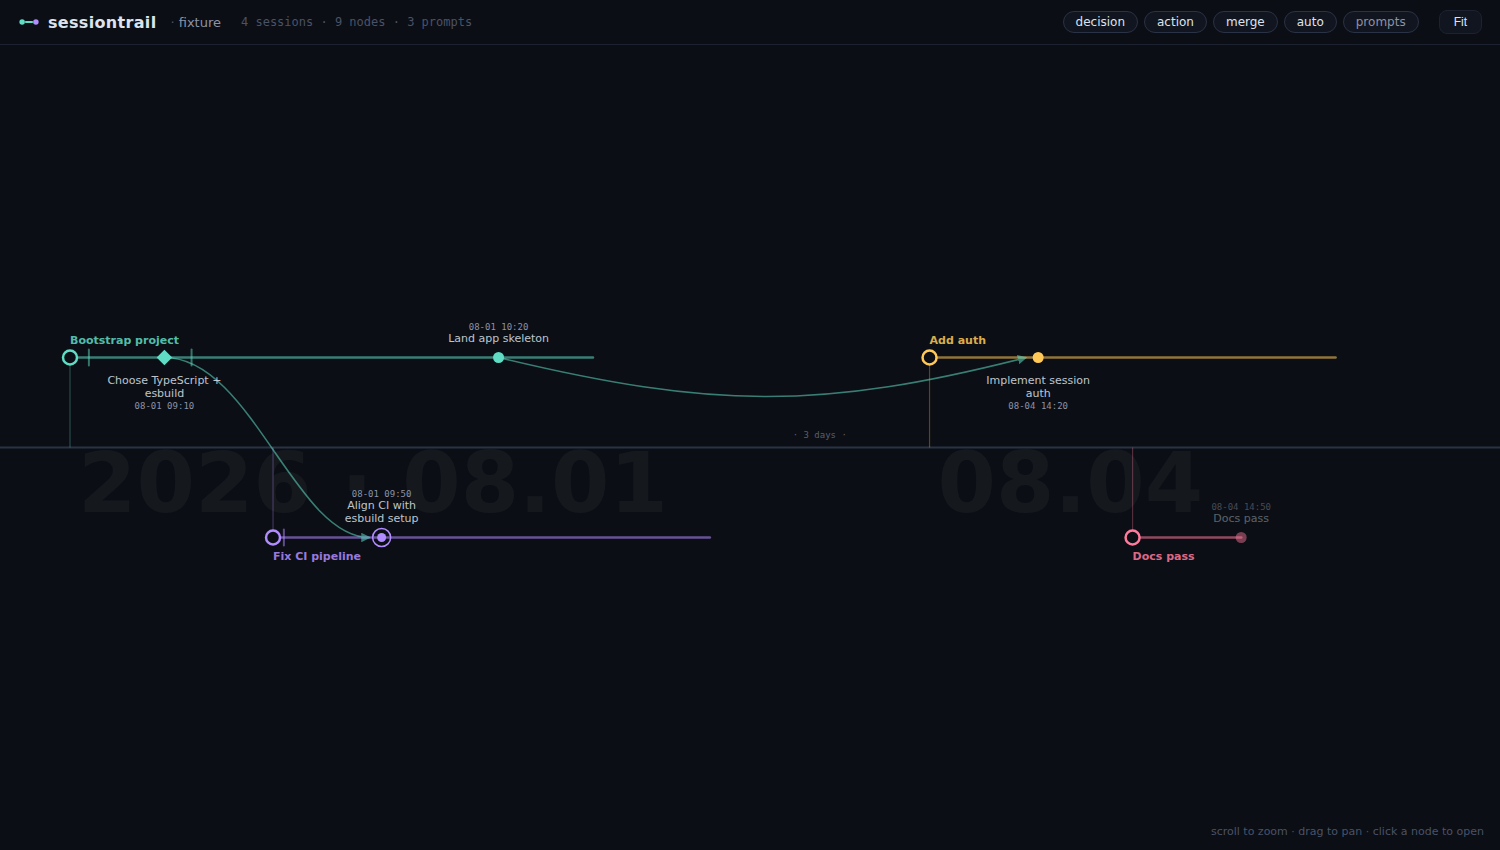This screenshot has height=850, width=1500.
Task: Open the Docs pass session start node
Action: point(1132,537)
